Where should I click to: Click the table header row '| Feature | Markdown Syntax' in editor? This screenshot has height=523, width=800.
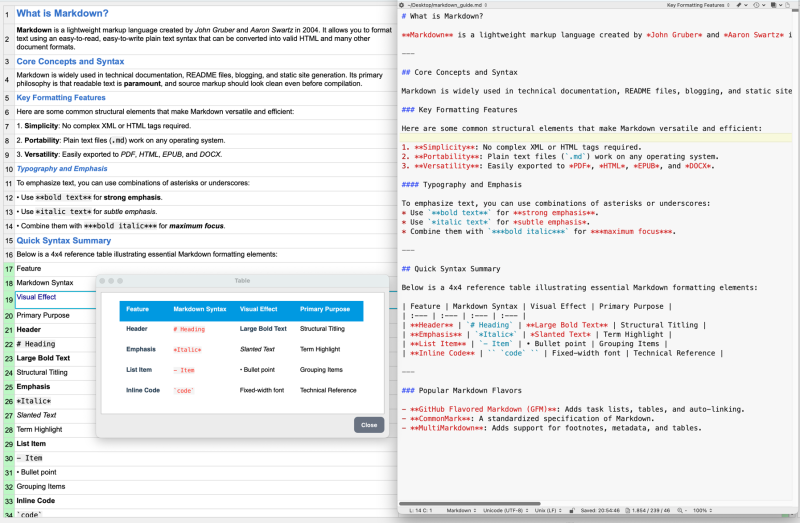coord(537,307)
